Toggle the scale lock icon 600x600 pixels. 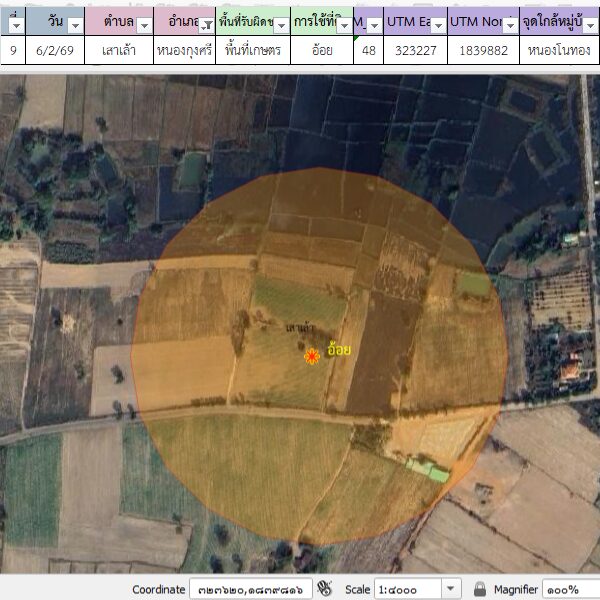(480, 590)
